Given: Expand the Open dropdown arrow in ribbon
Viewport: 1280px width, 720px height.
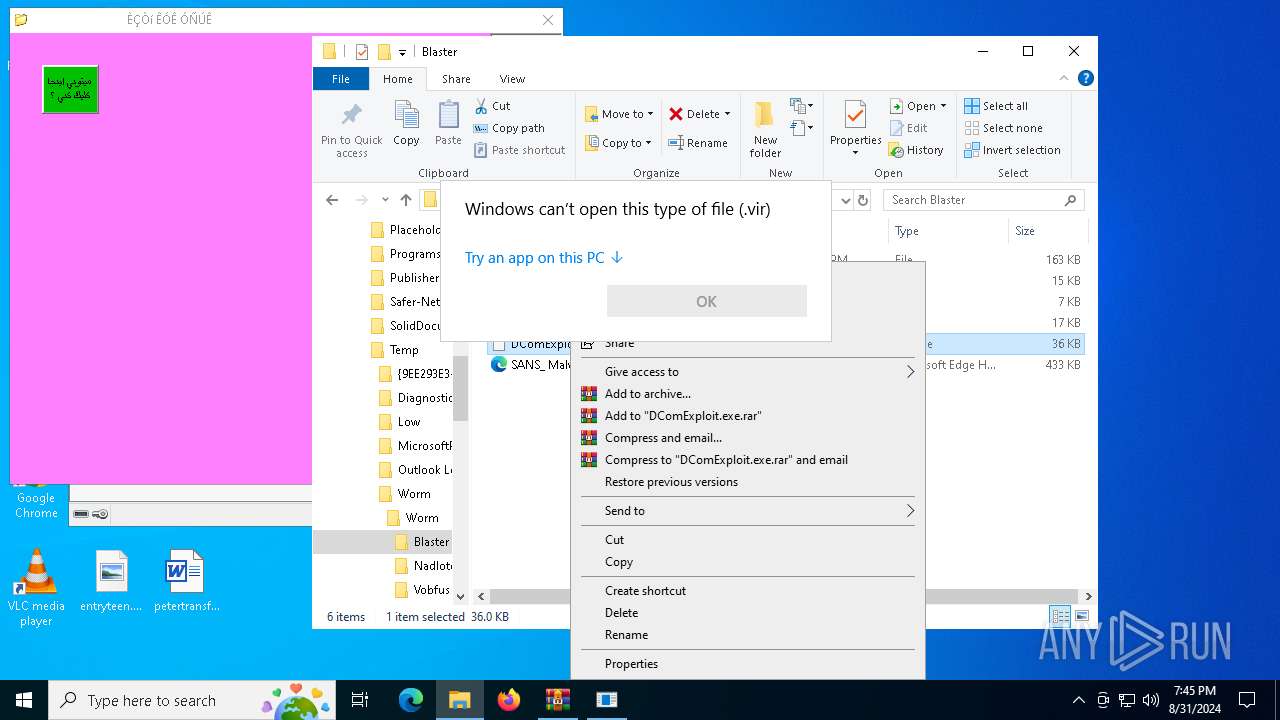Looking at the screenshot, I should click(x=943, y=106).
